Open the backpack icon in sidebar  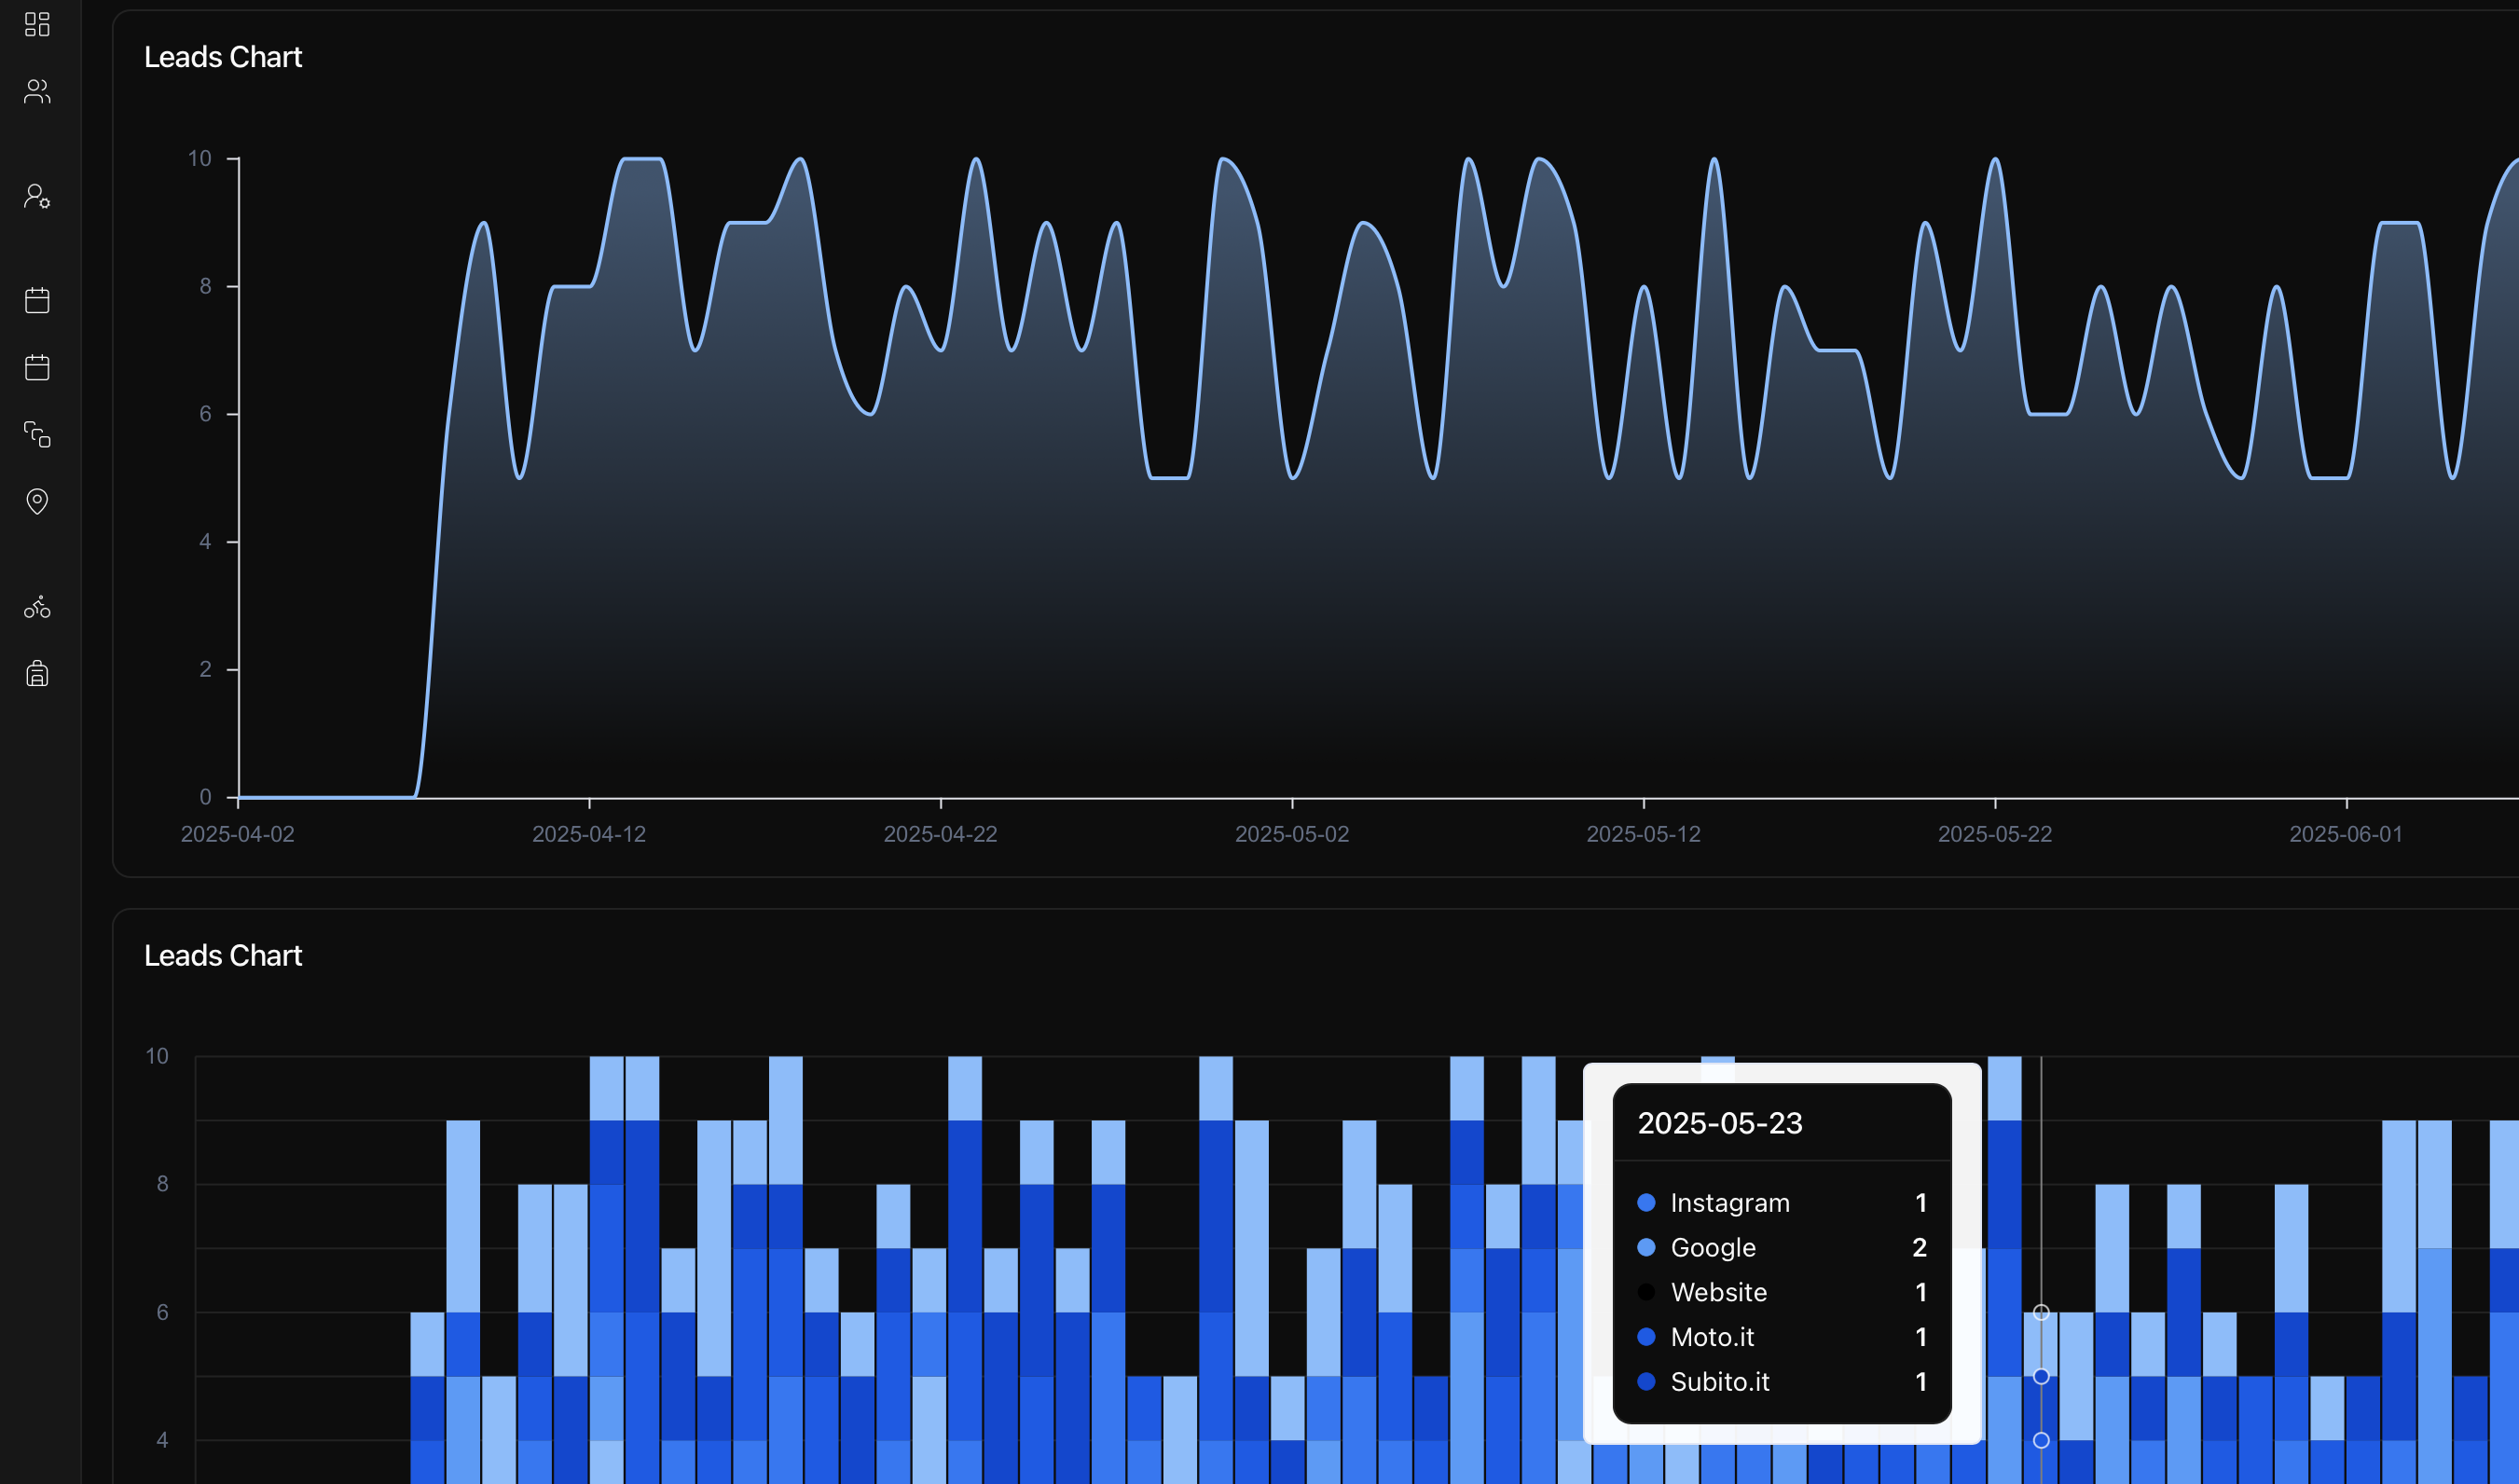click(x=37, y=673)
